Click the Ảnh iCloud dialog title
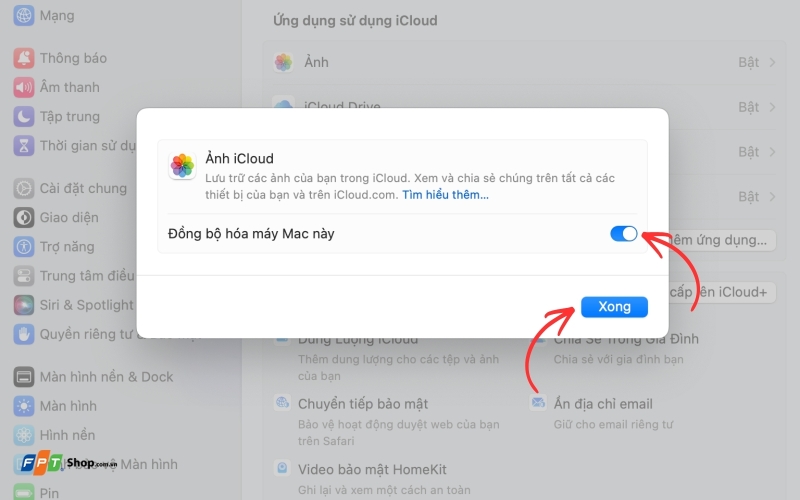 pos(239,159)
